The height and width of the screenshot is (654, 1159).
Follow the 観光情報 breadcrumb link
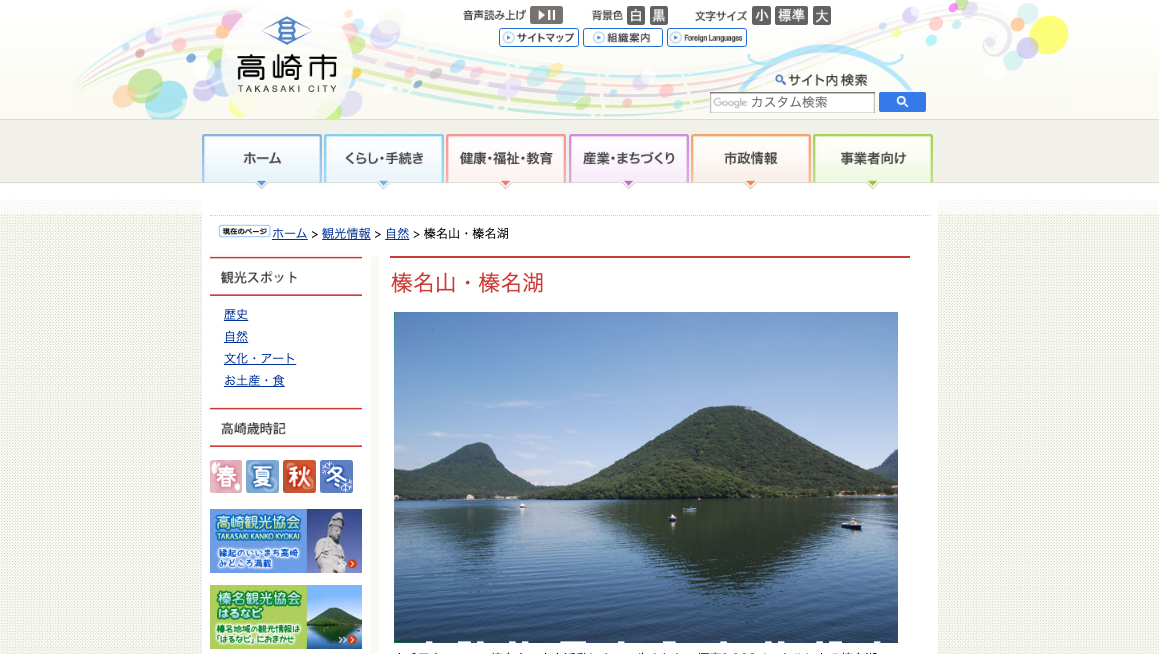tap(346, 234)
